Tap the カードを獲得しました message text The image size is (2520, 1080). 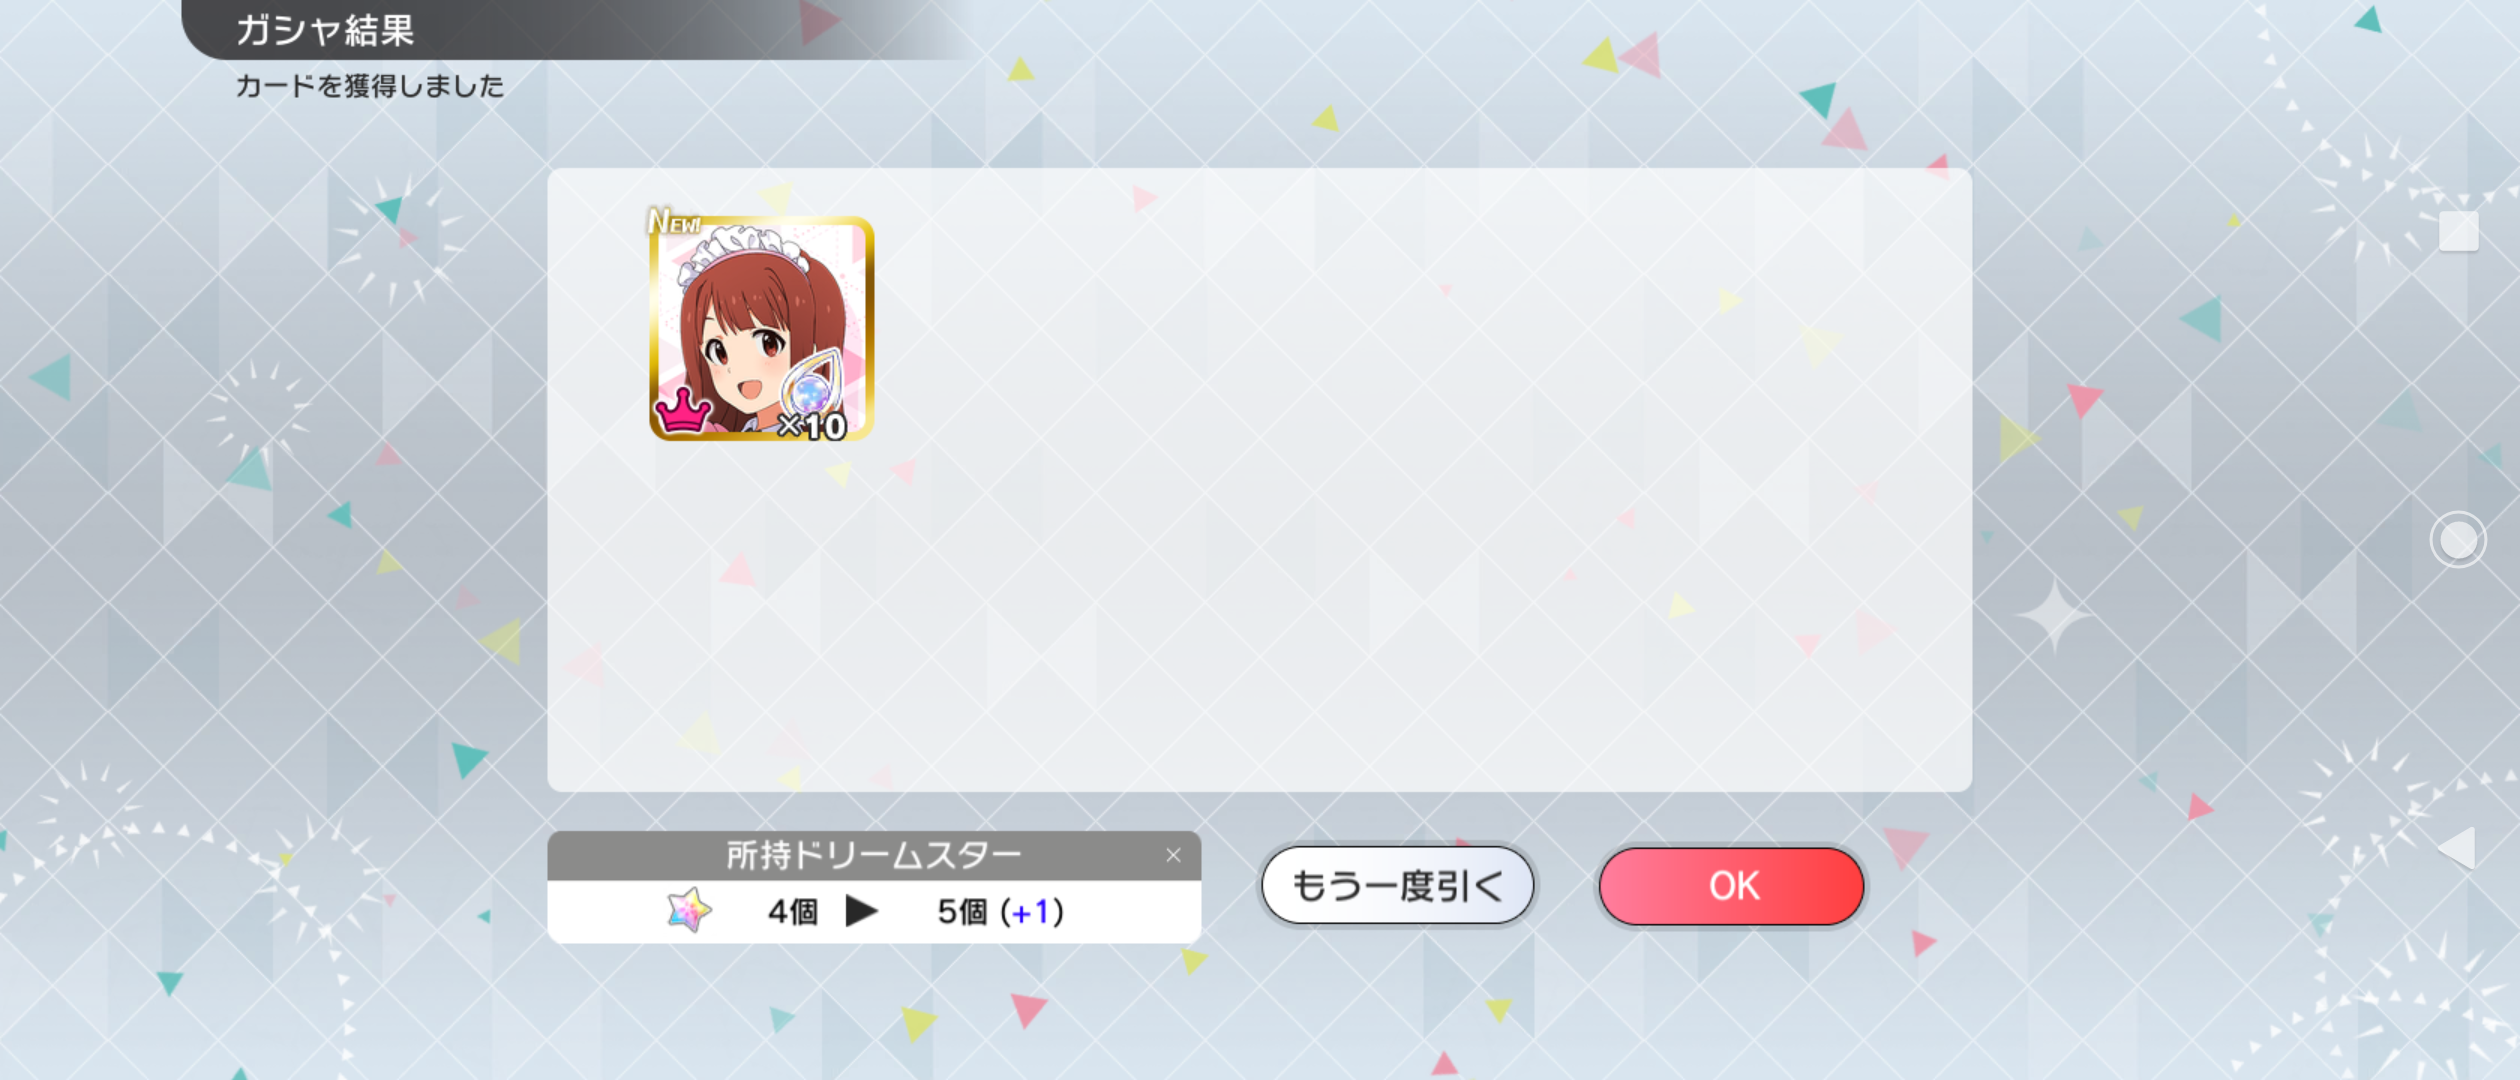point(370,86)
